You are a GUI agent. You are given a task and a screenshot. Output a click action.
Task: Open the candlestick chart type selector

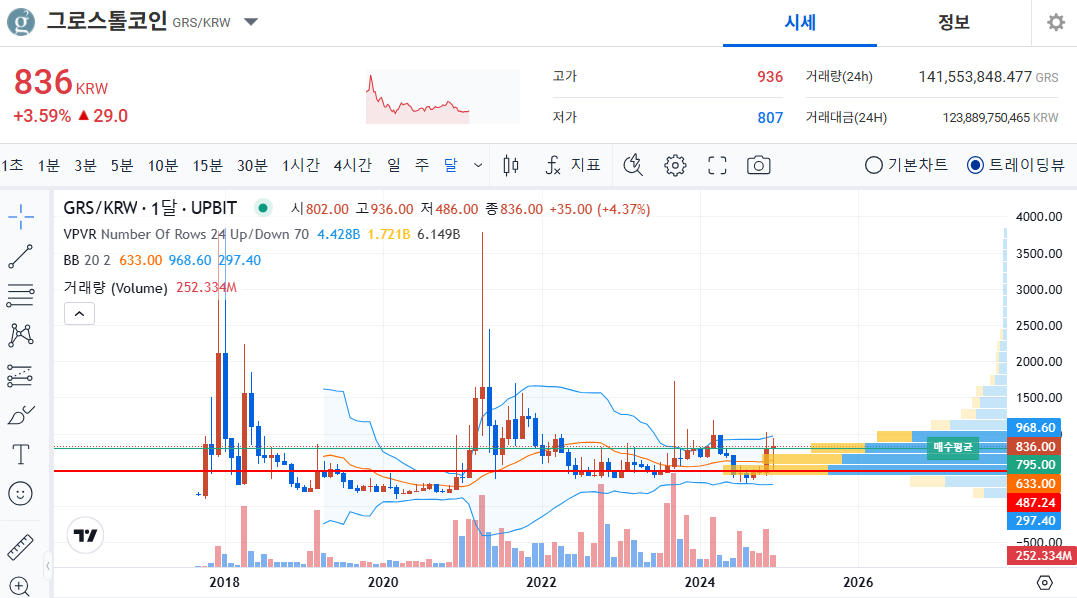511,165
